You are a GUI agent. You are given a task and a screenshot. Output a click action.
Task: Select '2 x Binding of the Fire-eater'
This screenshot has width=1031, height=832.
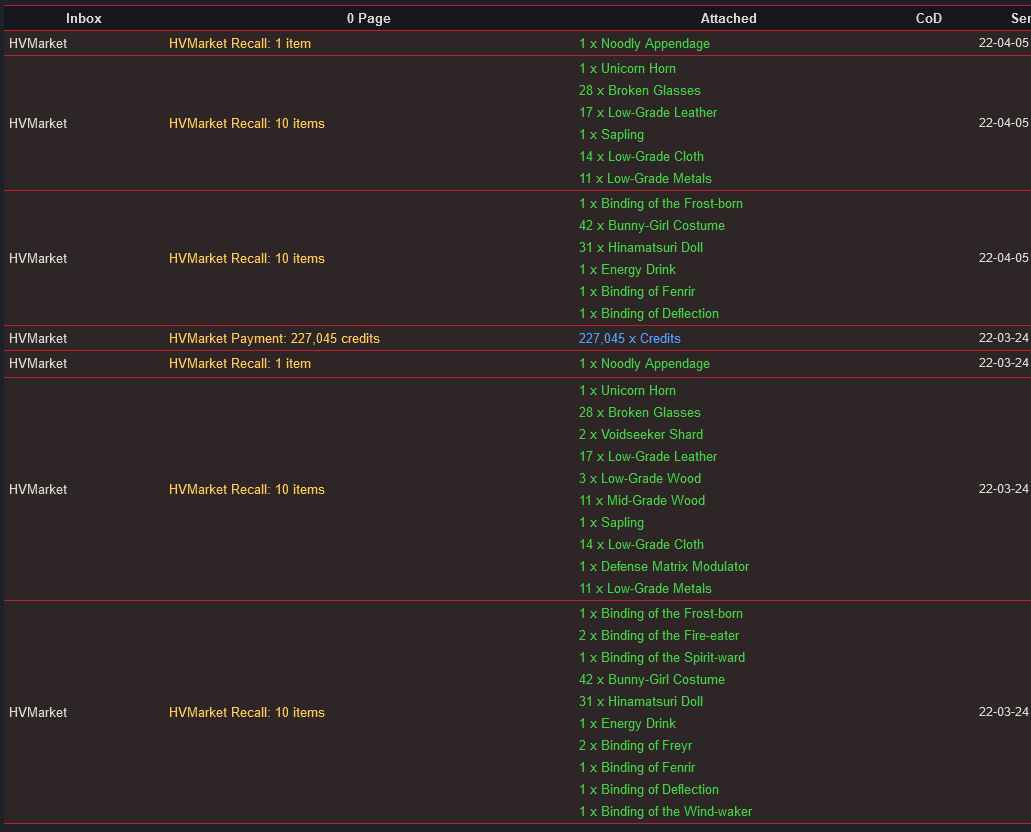click(x=659, y=635)
